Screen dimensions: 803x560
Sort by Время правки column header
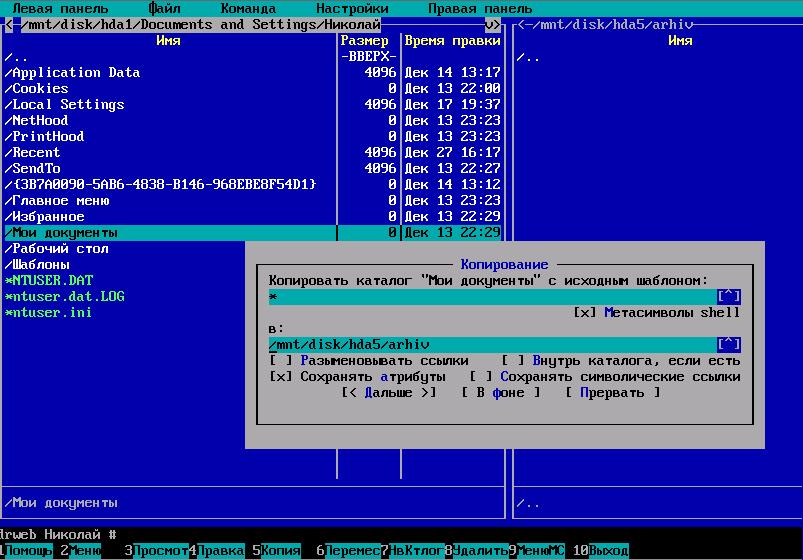click(452, 40)
